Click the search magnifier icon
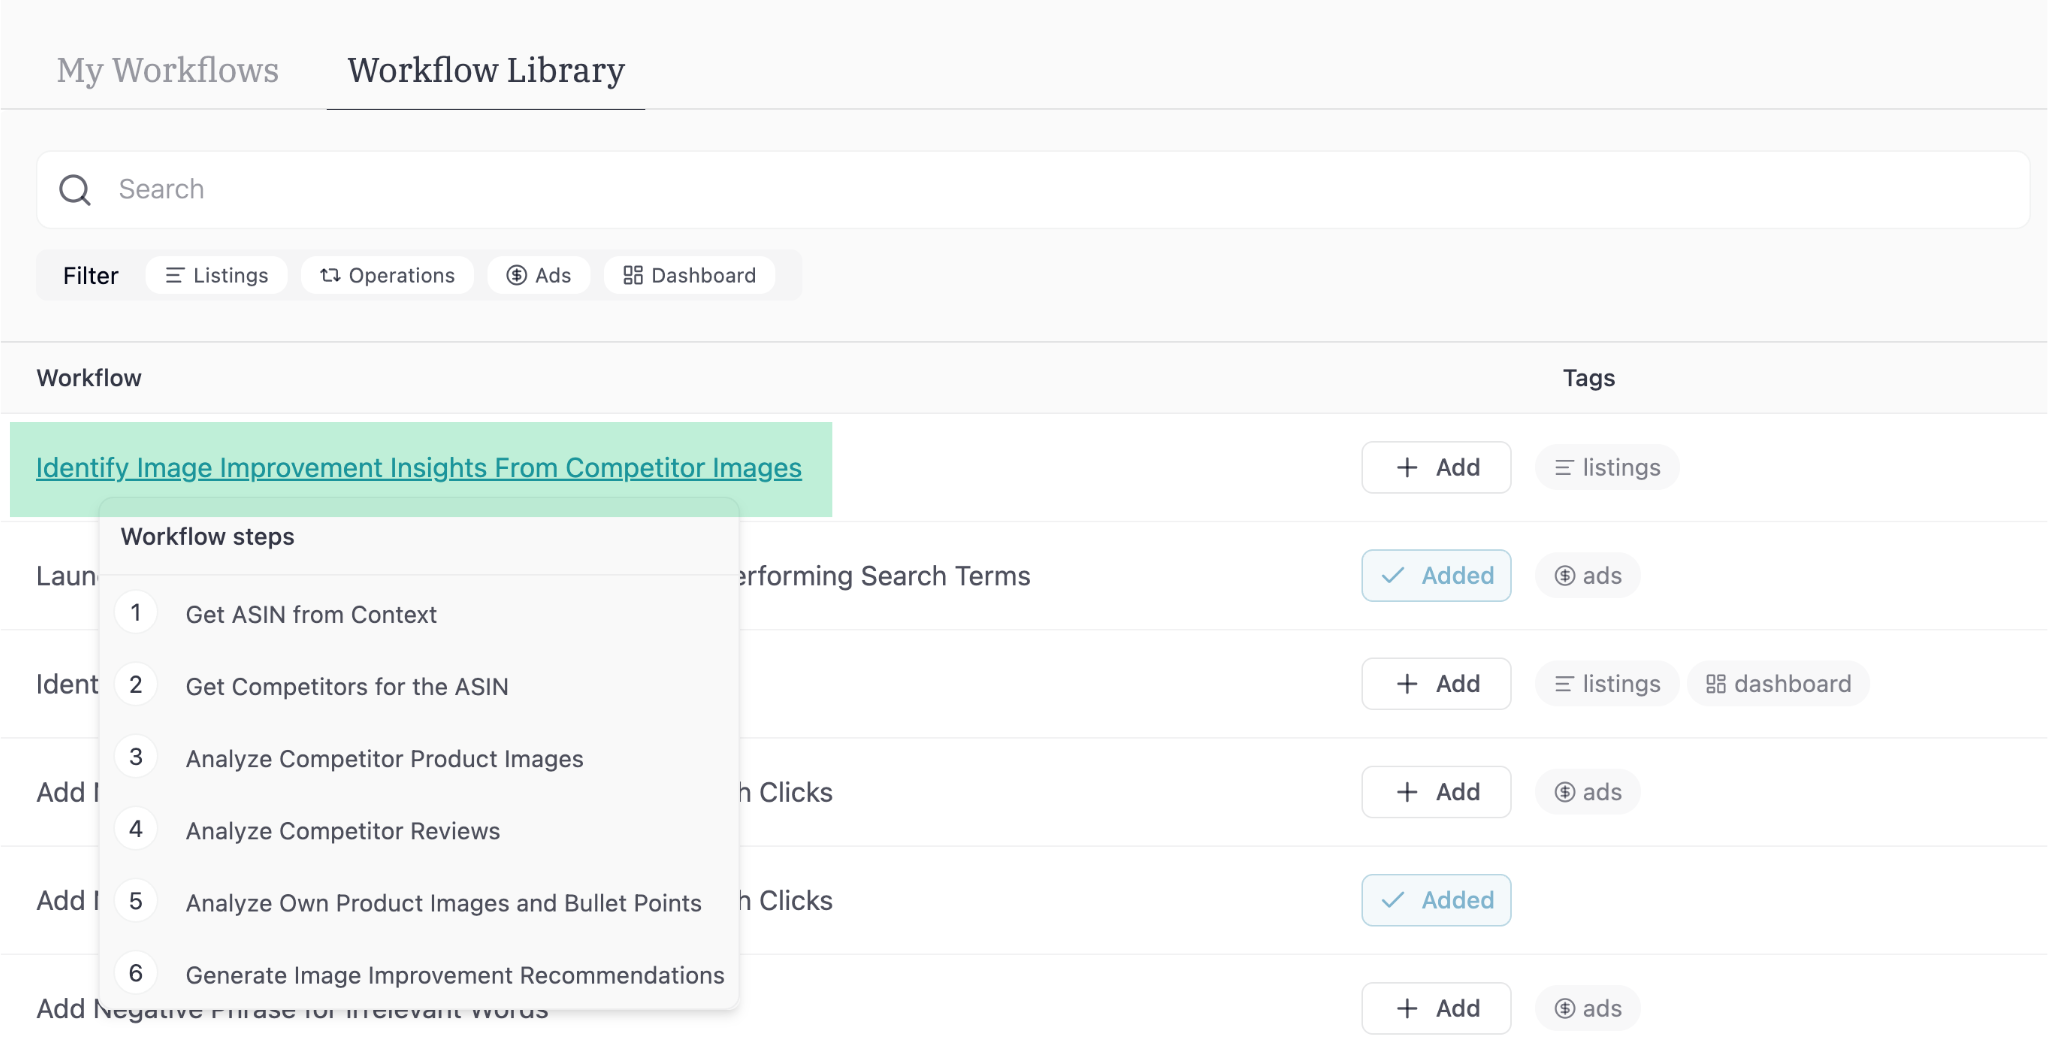Image resolution: width=2048 pixels, height=1058 pixels. pyautogui.click(x=74, y=189)
